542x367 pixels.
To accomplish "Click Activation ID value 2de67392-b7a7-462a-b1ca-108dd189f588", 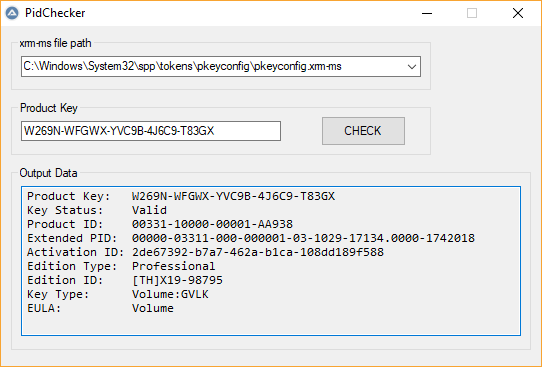I will click(258, 252).
